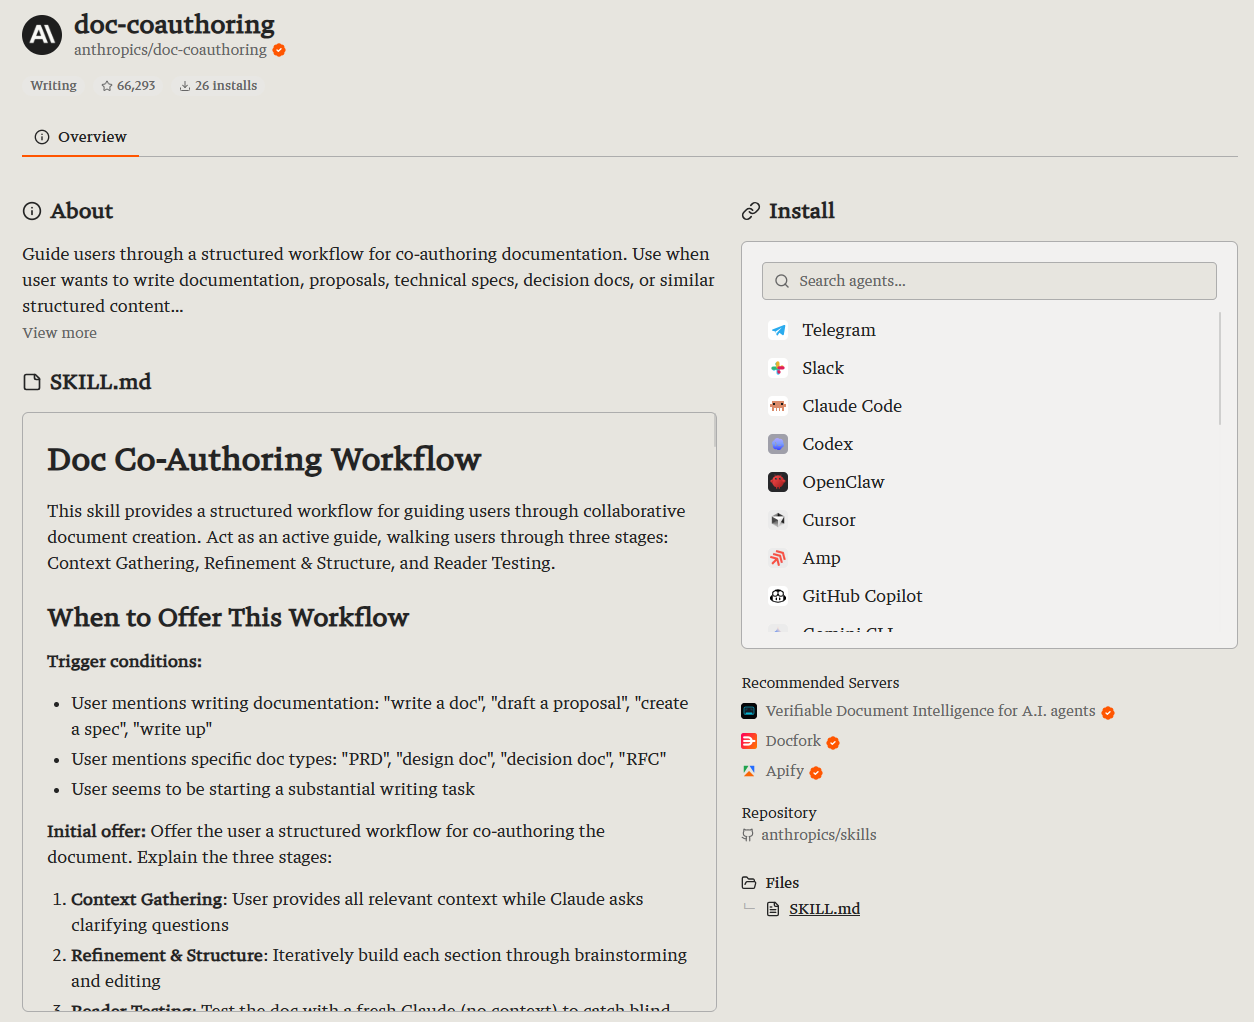1254x1022 pixels.
Task: Click Verifiable Document Intelligence server icon
Action: tap(749, 711)
